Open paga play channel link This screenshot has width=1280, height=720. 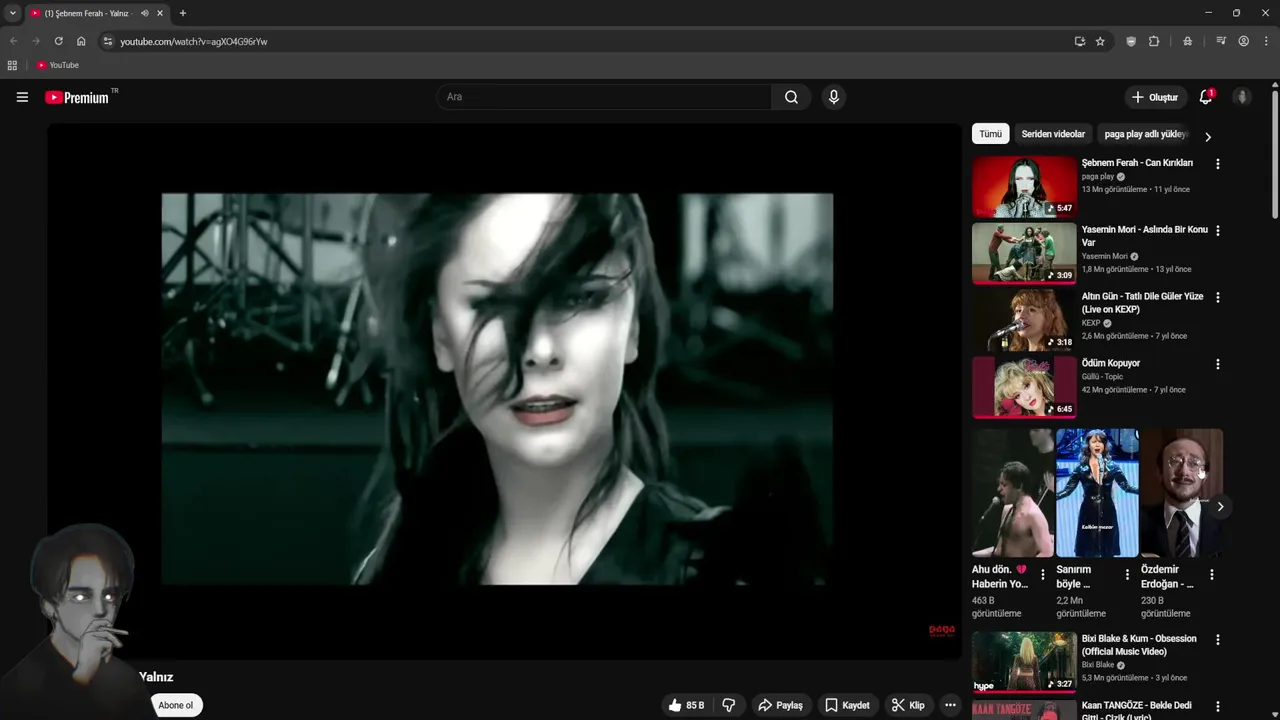click(1098, 177)
